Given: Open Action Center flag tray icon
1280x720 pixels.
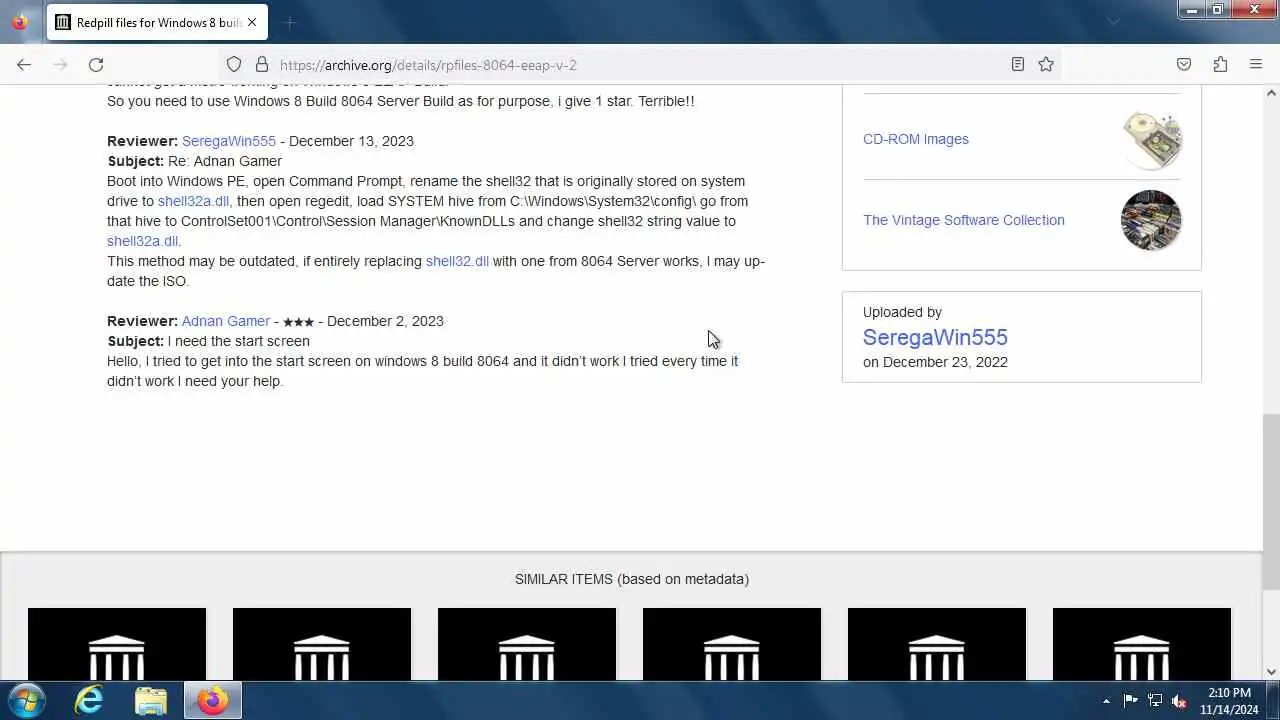Looking at the screenshot, I should 1130,701.
